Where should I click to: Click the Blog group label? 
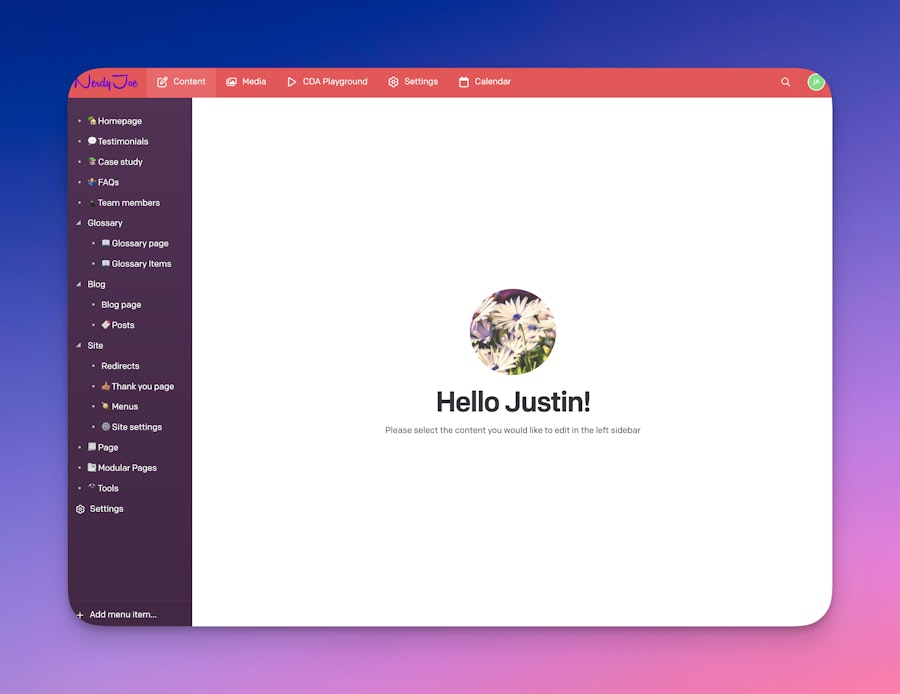point(96,284)
